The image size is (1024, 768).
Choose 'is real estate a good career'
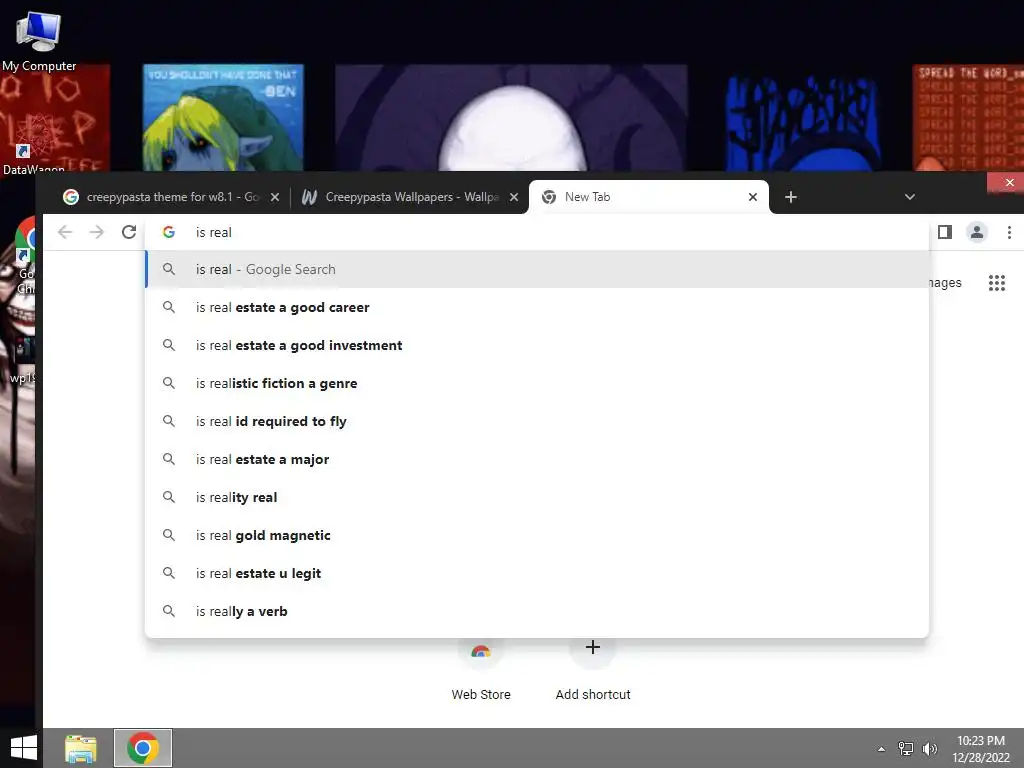pos(537,307)
